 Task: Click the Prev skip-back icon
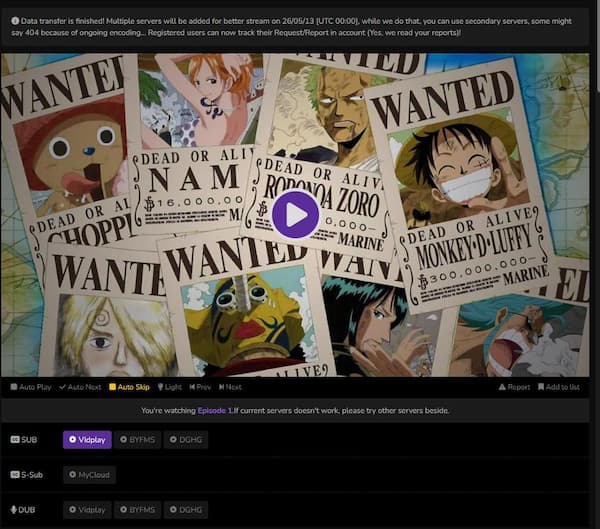click(x=192, y=387)
